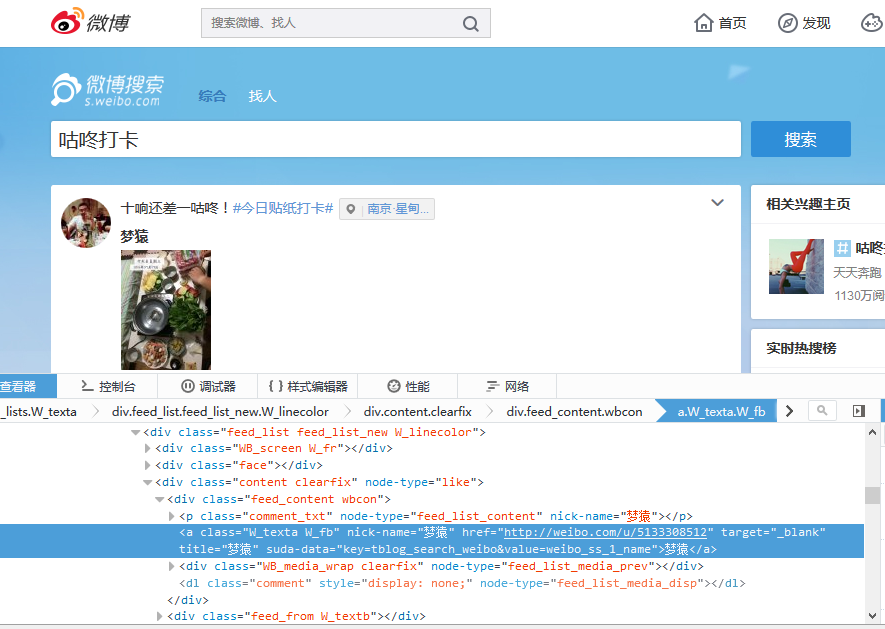Click the 发现 text link
This screenshot has height=629, width=885.
[x=816, y=23]
